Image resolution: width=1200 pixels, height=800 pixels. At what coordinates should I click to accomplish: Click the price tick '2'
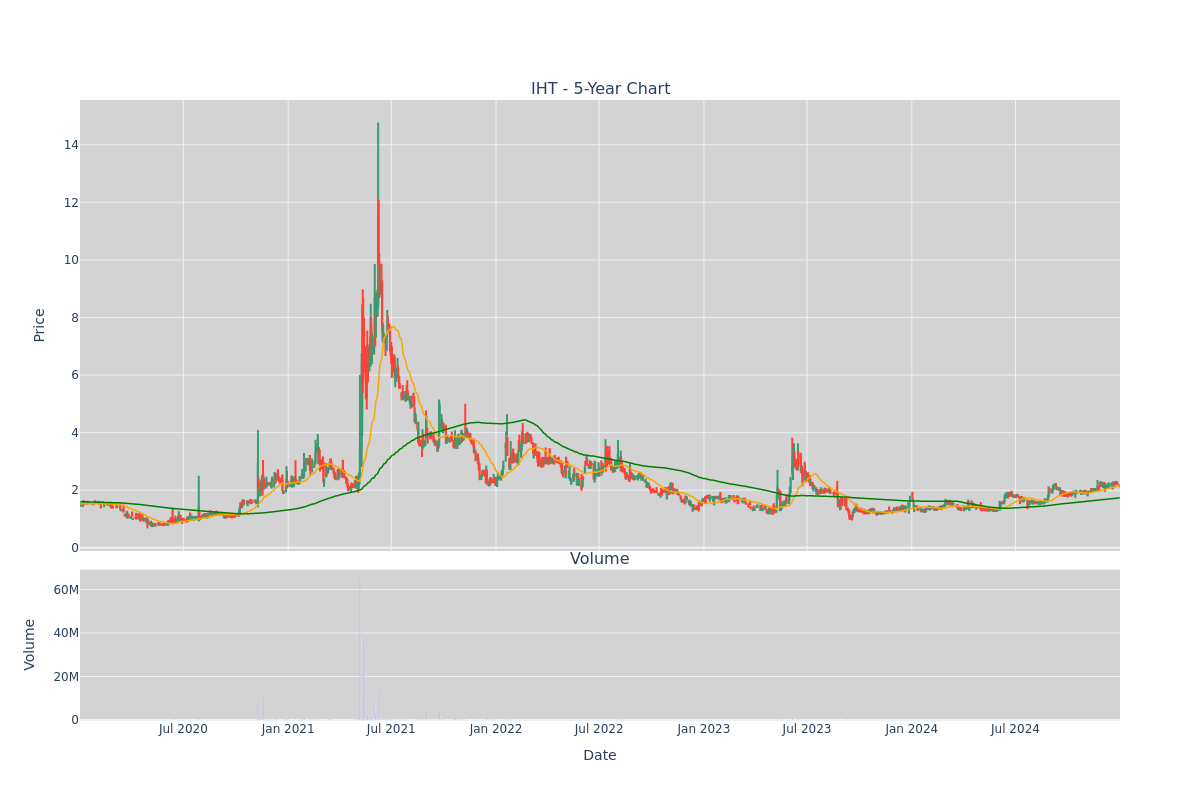[74, 490]
